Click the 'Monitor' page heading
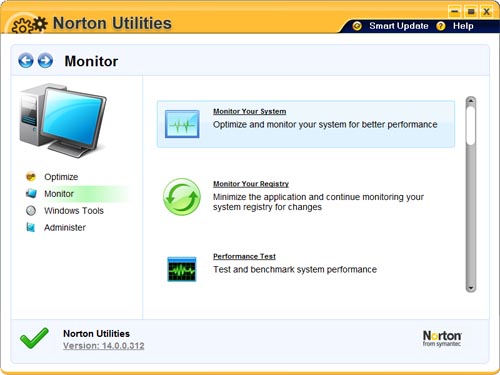Viewport: 500px width, 375px height. [91, 61]
